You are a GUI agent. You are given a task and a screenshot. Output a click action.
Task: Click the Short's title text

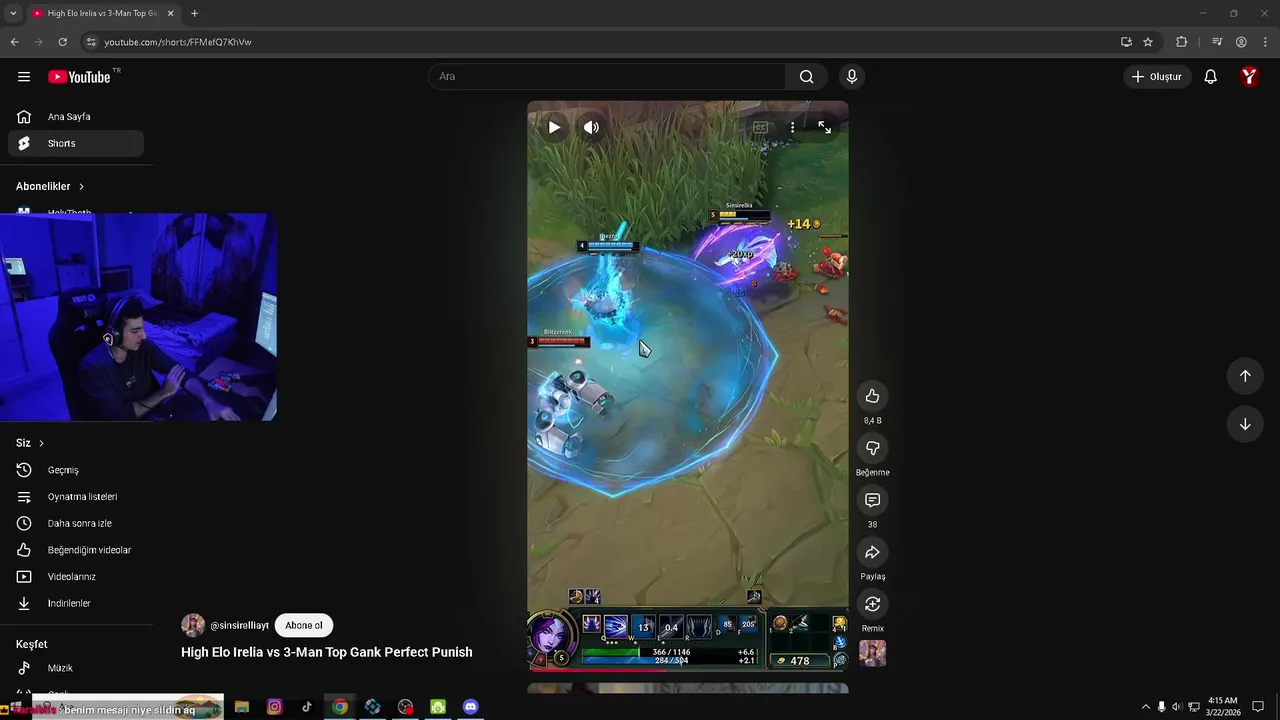pyautogui.click(x=326, y=652)
